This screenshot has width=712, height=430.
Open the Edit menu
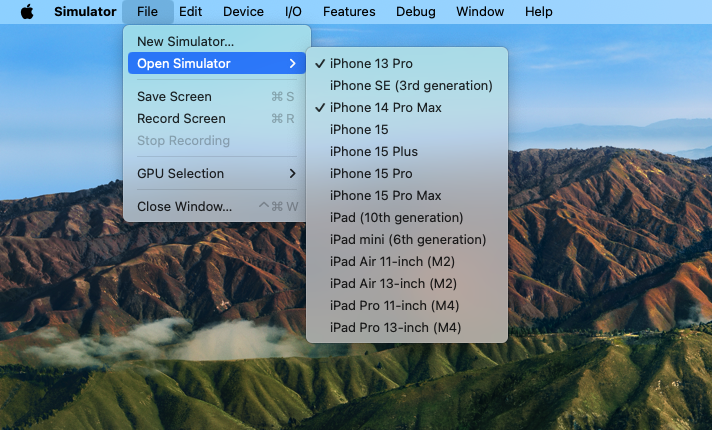[190, 12]
